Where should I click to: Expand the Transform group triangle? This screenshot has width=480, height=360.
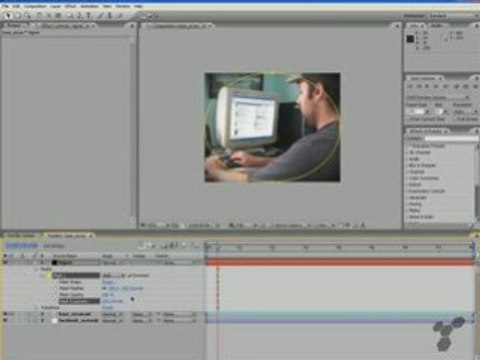36,308
